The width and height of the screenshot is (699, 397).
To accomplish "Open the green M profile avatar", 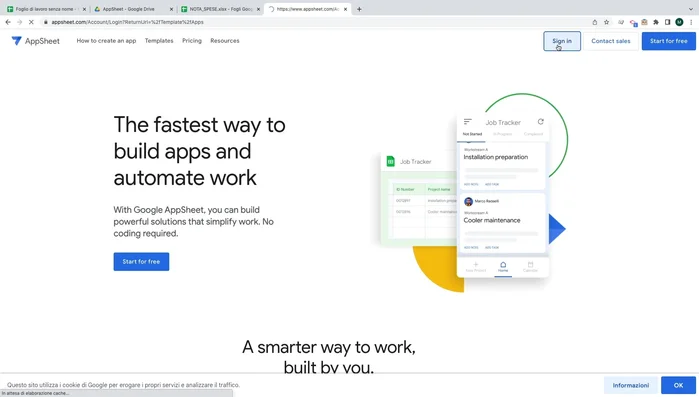I will click(679, 22).
